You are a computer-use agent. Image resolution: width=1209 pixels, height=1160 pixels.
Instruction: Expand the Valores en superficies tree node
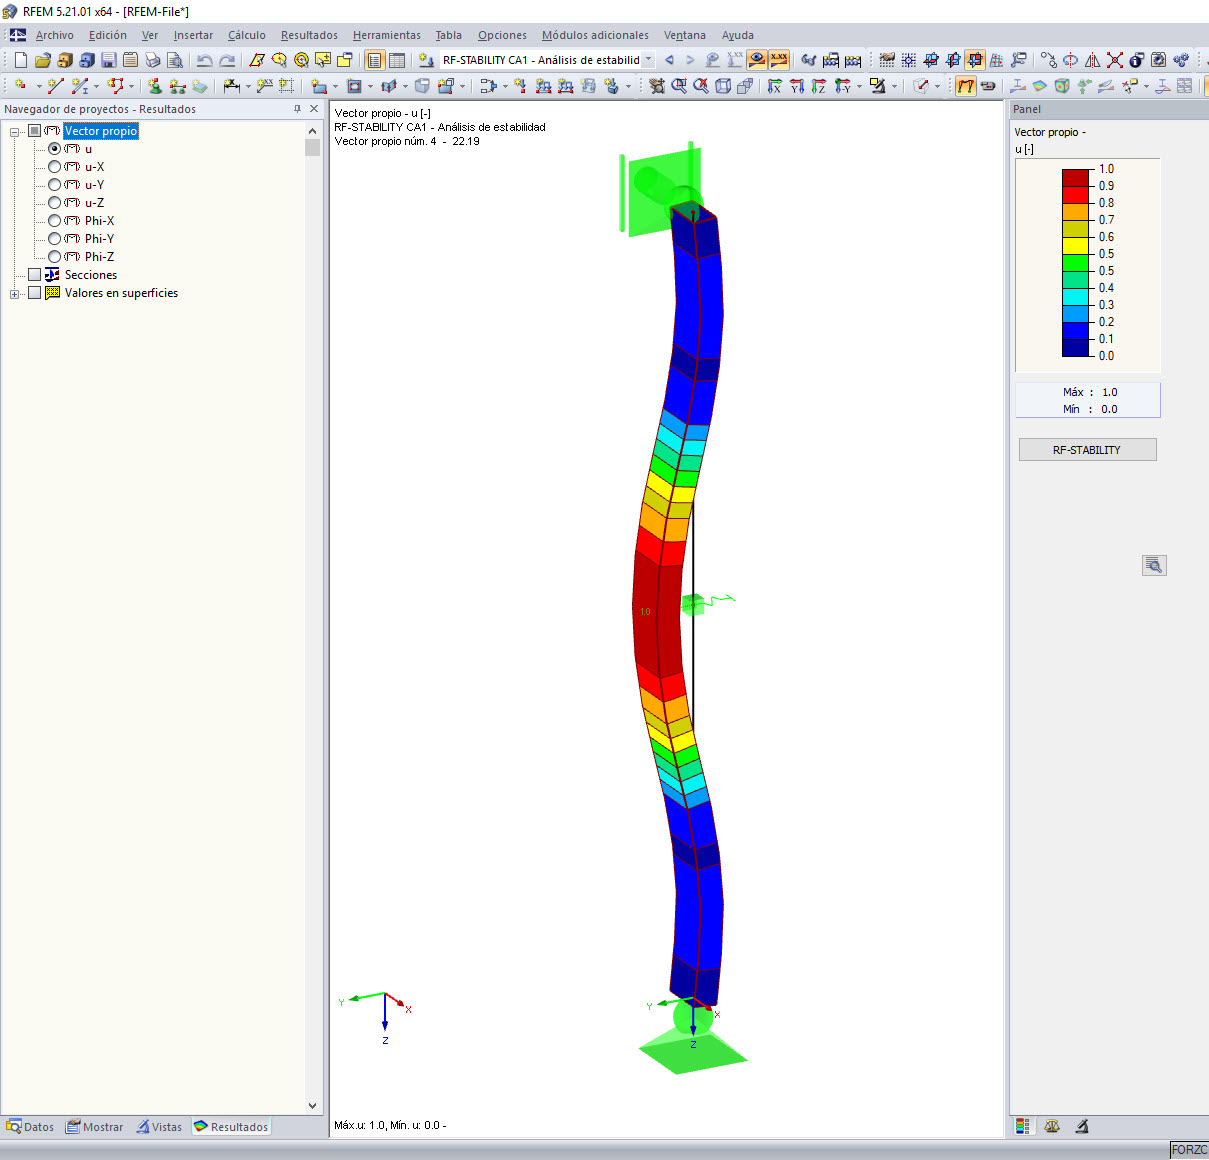coord(14,293)
